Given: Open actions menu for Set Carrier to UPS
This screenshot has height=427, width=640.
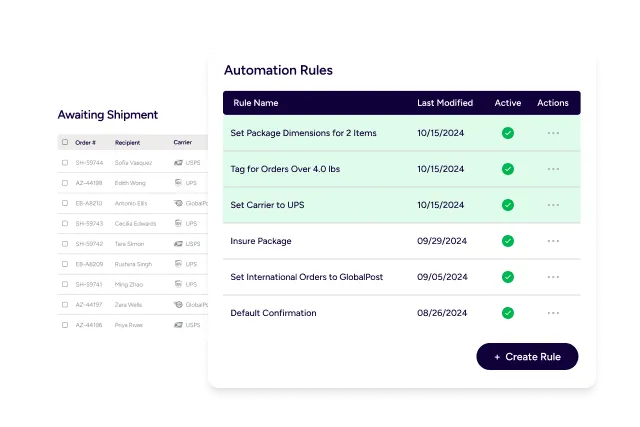Looking at the screenshot, I should (553, 205).
